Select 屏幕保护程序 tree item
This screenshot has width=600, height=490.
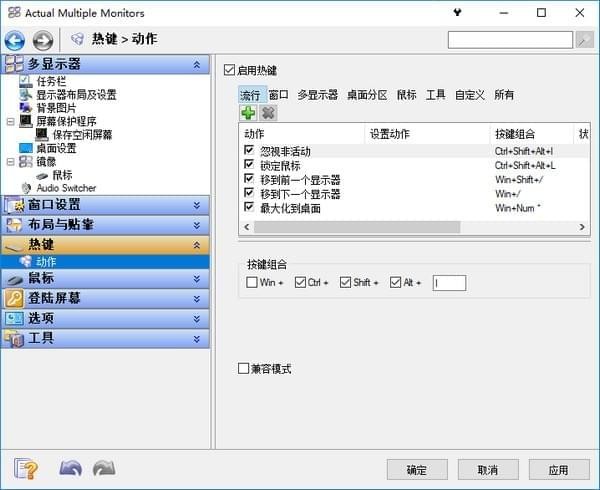tap(66, 121)
